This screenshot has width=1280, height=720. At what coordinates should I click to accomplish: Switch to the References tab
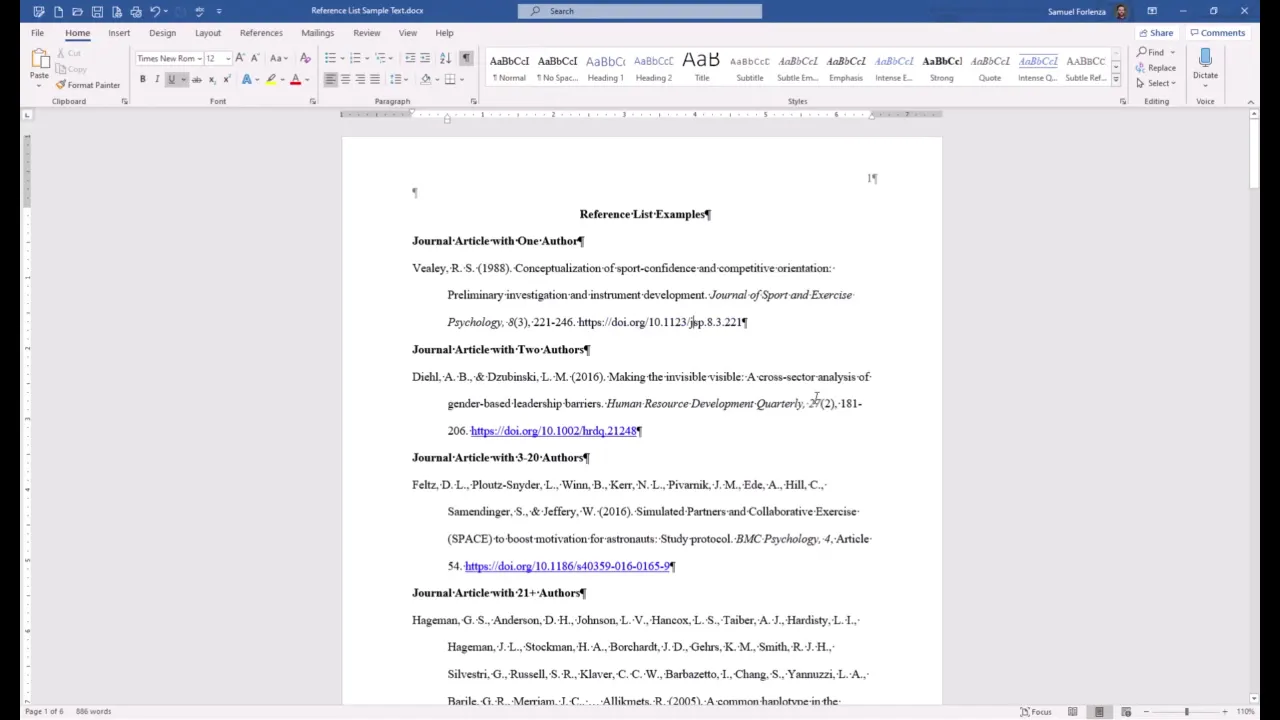coord(261,33)
